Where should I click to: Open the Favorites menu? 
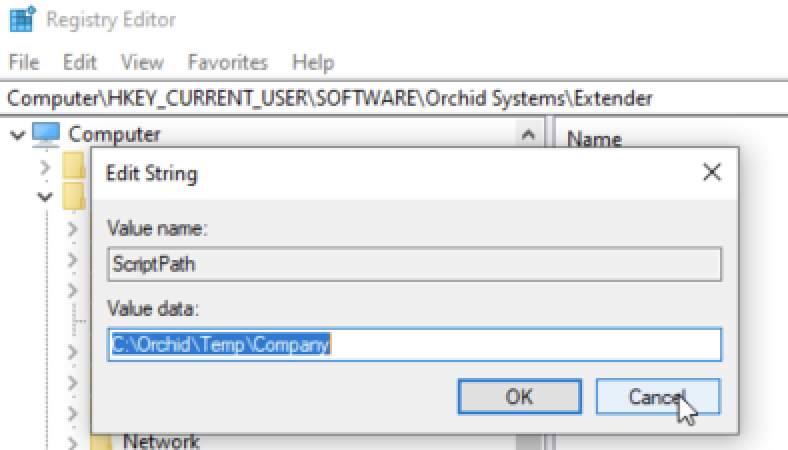tap(228, 62)
